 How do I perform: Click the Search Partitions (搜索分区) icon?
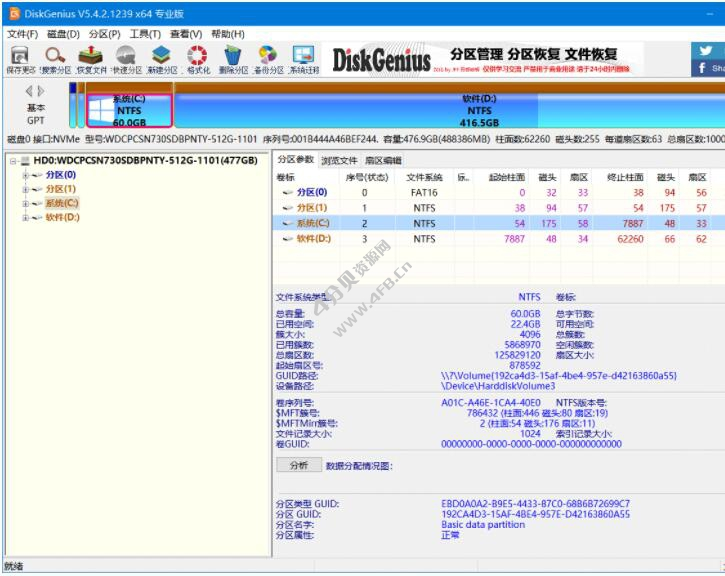point(56,58)
